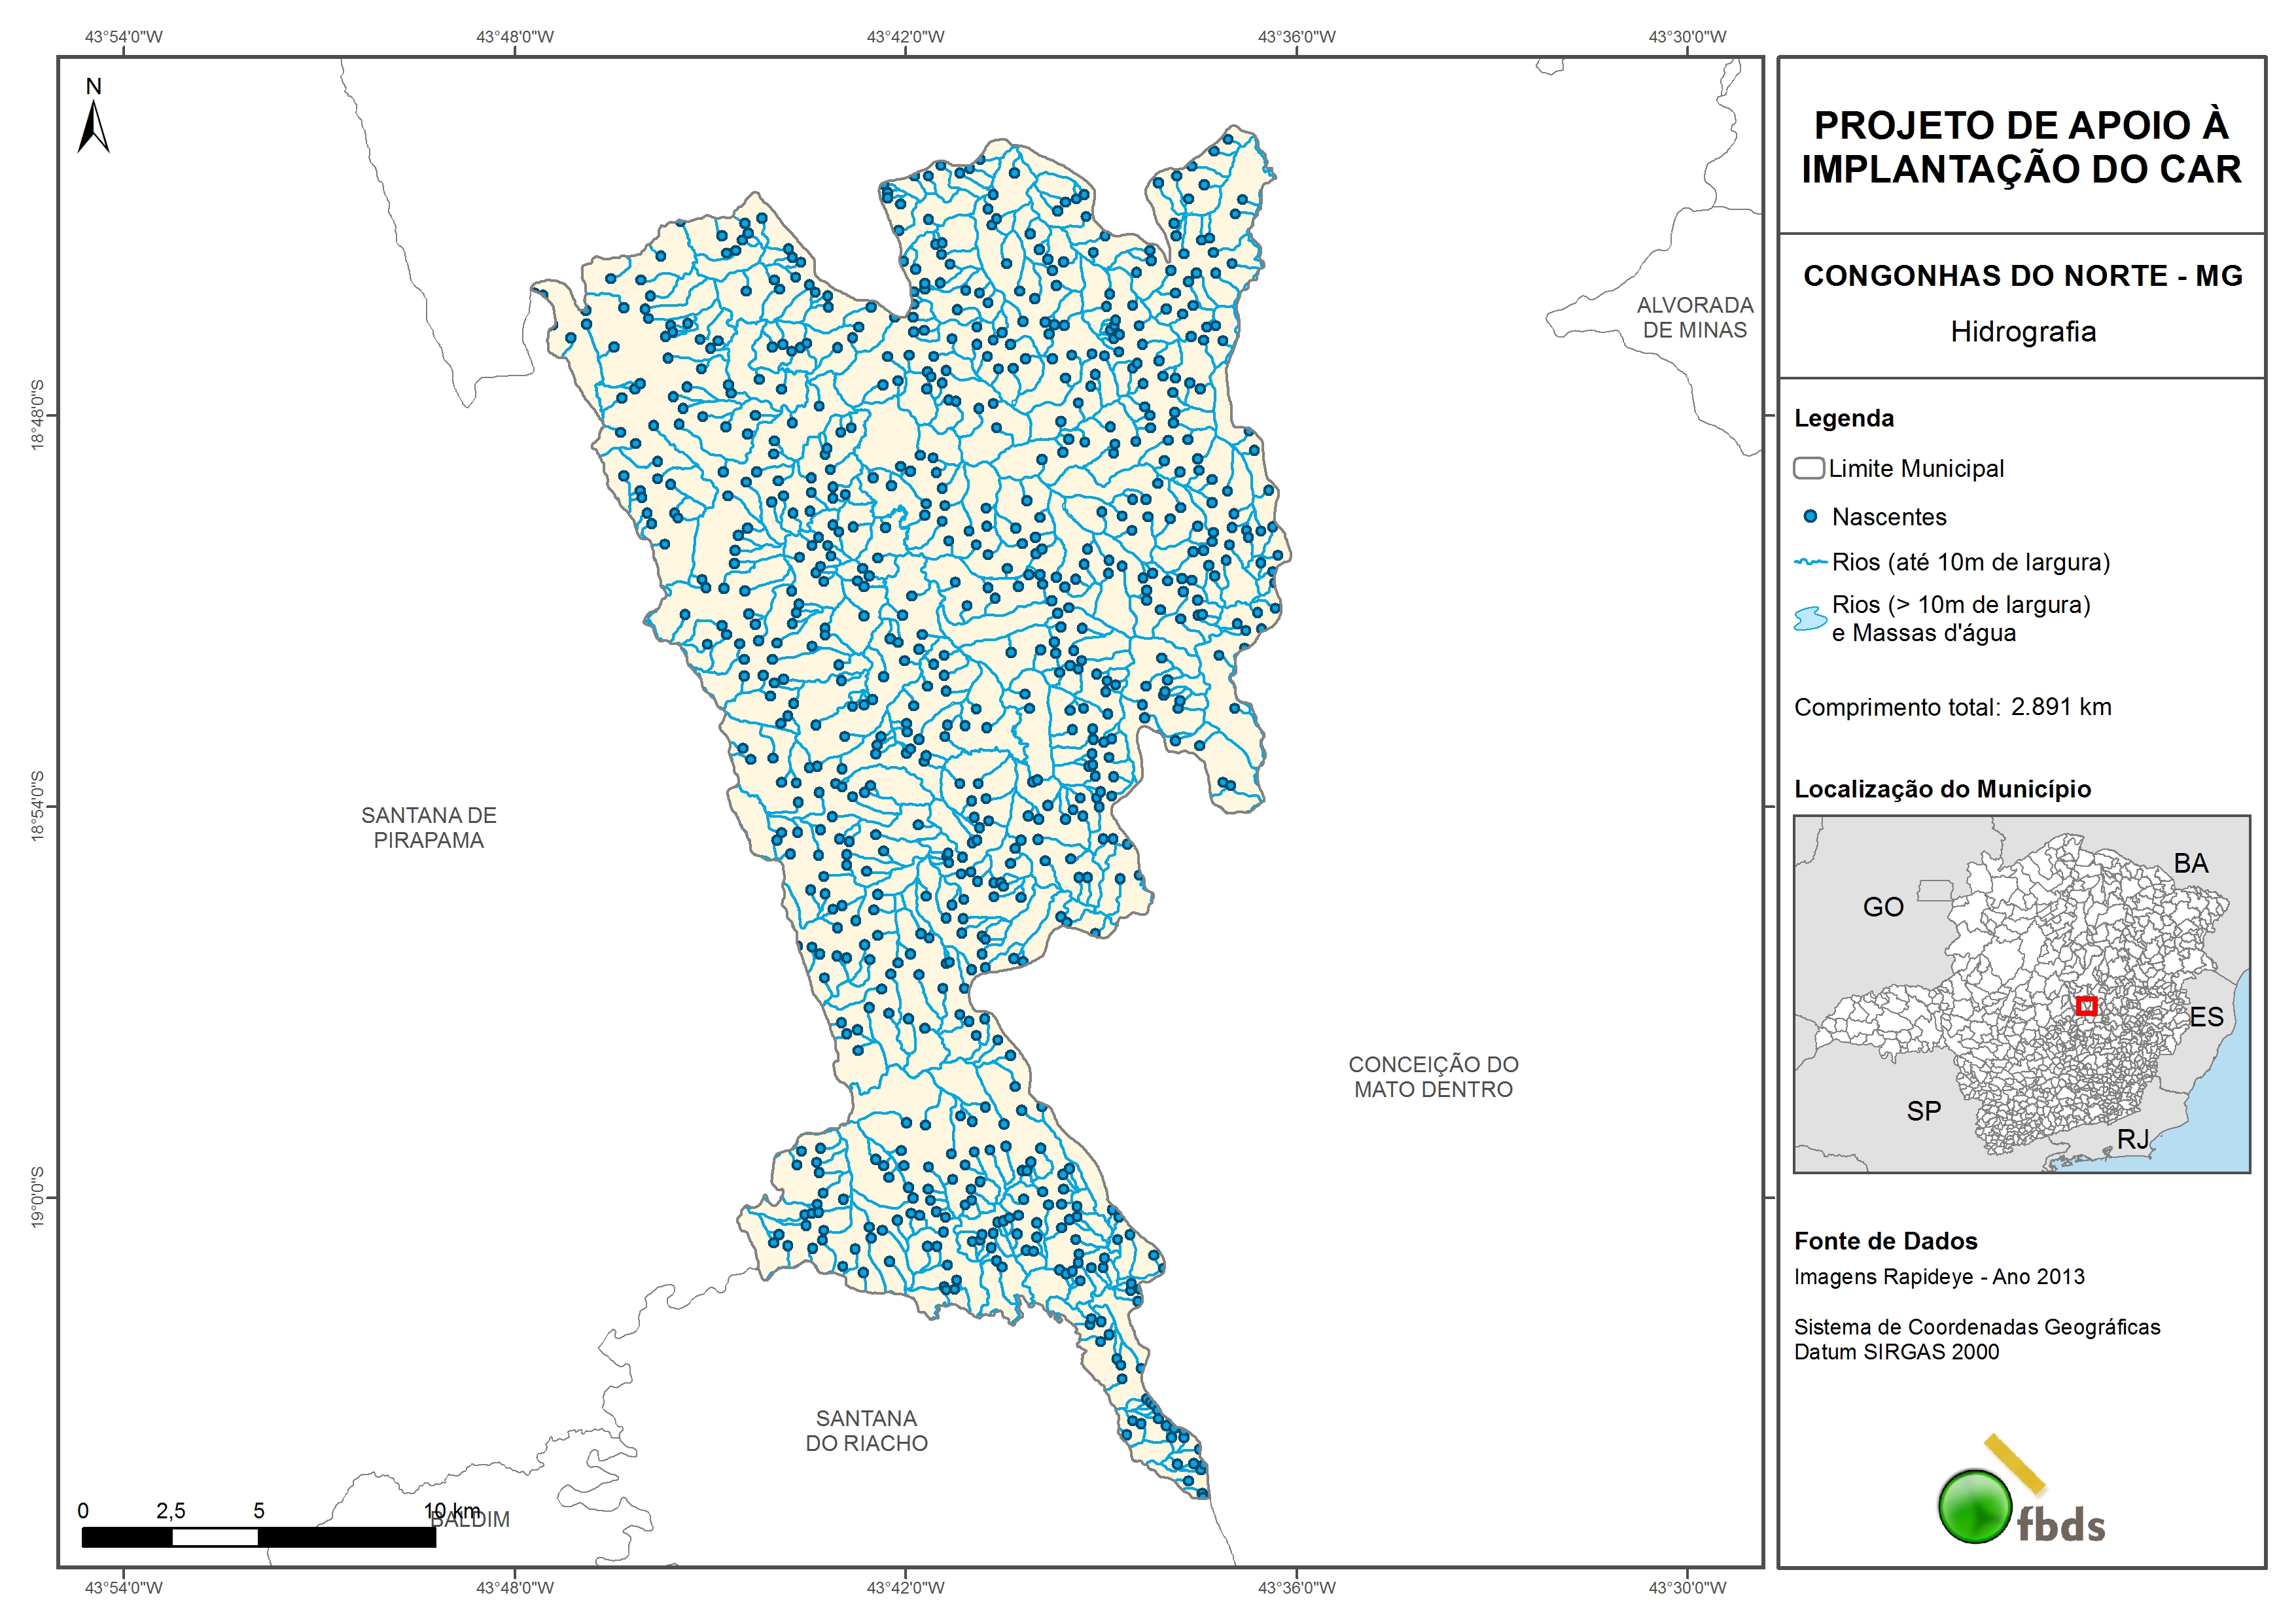Viewport: 2296px width, 1623px height.
Task: Click the SANTANA DO RIACHO label
Action: [x=867, y=1431]
